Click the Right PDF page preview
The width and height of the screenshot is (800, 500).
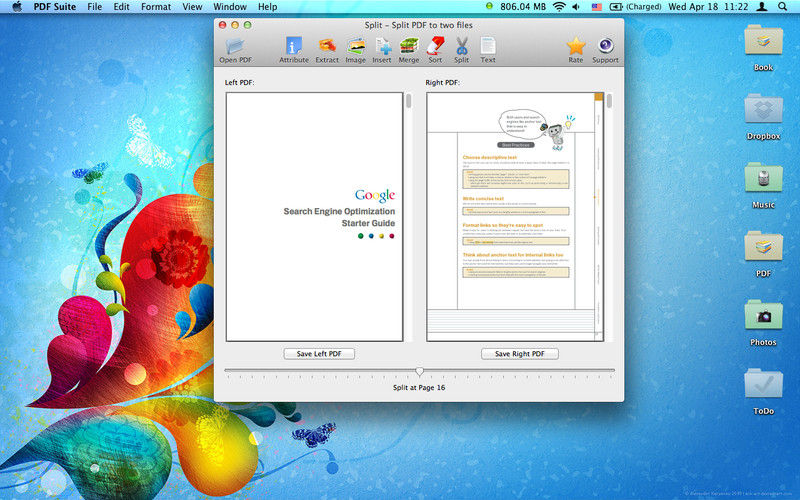(x=515, y=217)
